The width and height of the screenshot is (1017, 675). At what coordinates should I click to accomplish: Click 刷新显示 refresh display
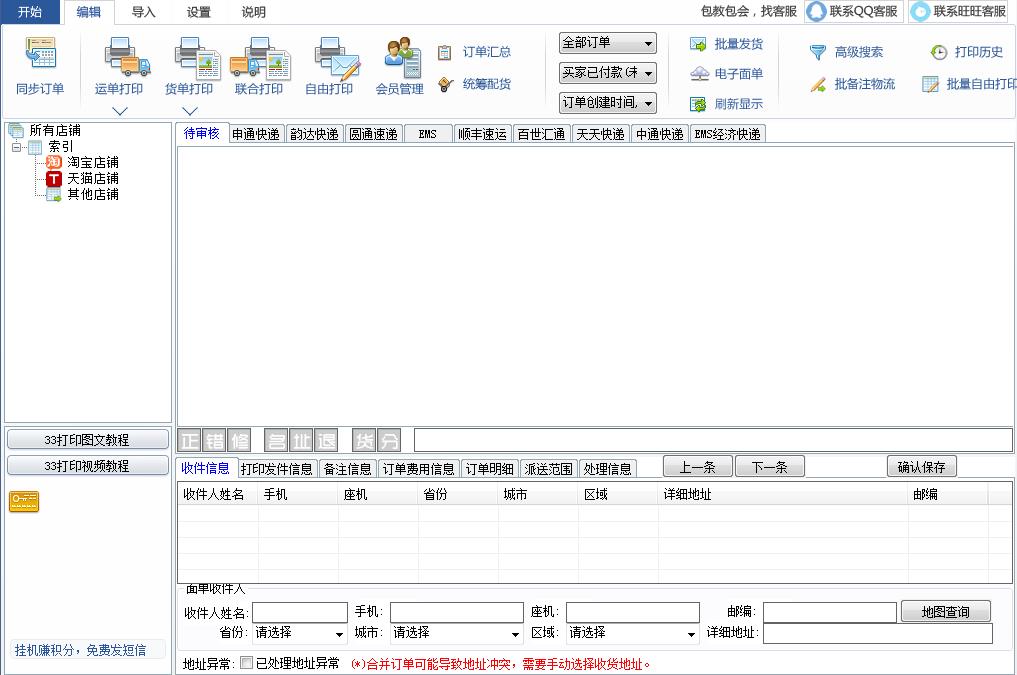[726, 104]
